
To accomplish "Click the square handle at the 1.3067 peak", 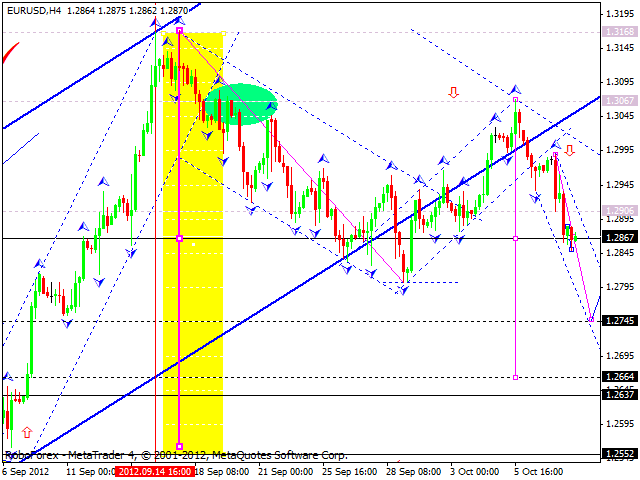I will point(515,100).
